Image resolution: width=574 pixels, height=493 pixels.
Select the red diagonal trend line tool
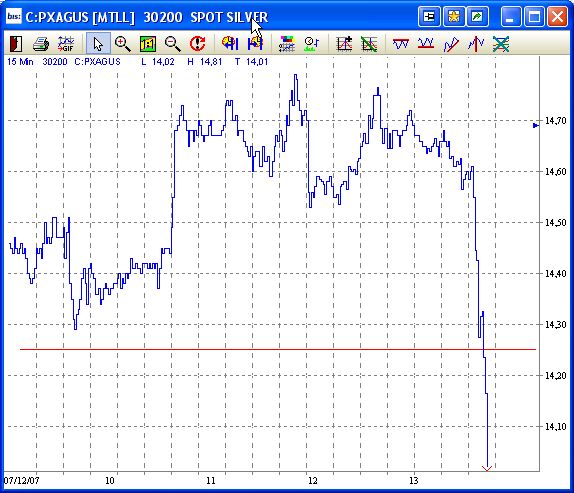click(451, 44)
